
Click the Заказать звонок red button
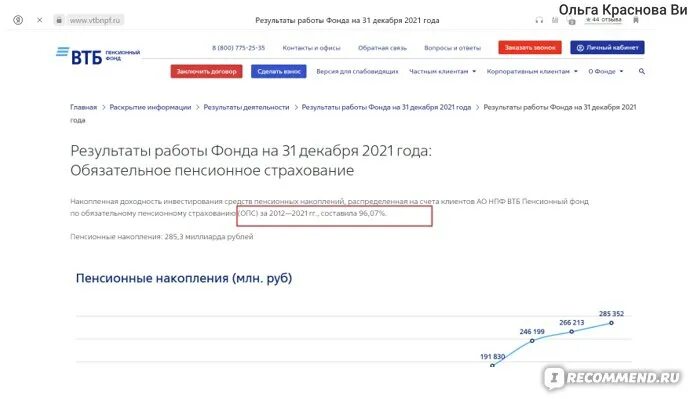[x=530, y=48]
